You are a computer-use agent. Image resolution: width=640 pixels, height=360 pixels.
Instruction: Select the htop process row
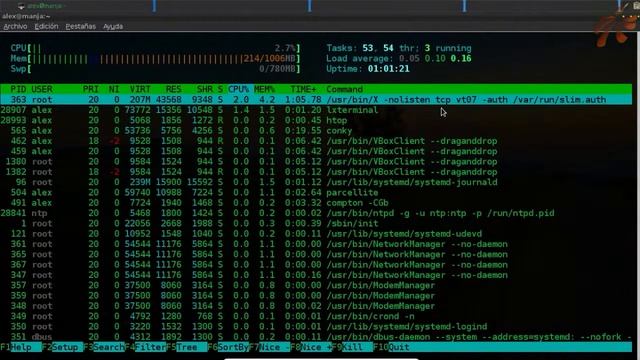tap(316, 120)
